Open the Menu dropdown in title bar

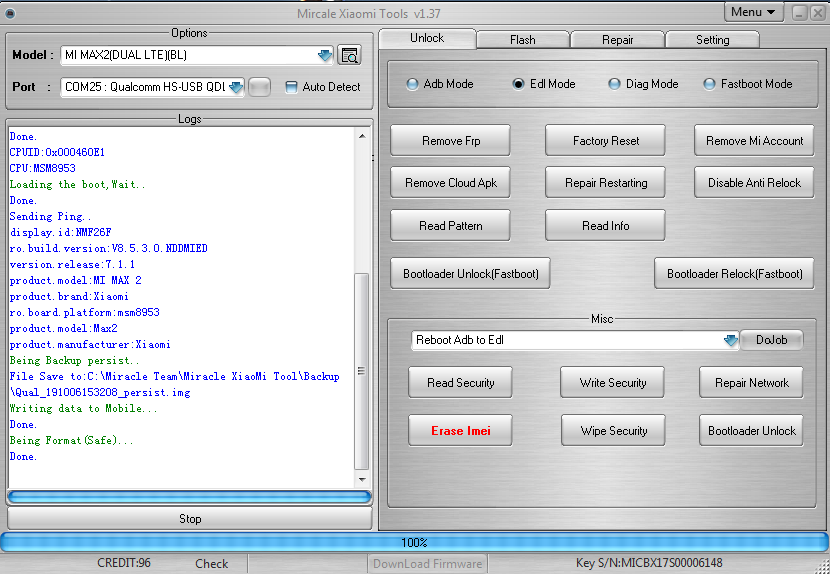[x=753, y=12]
